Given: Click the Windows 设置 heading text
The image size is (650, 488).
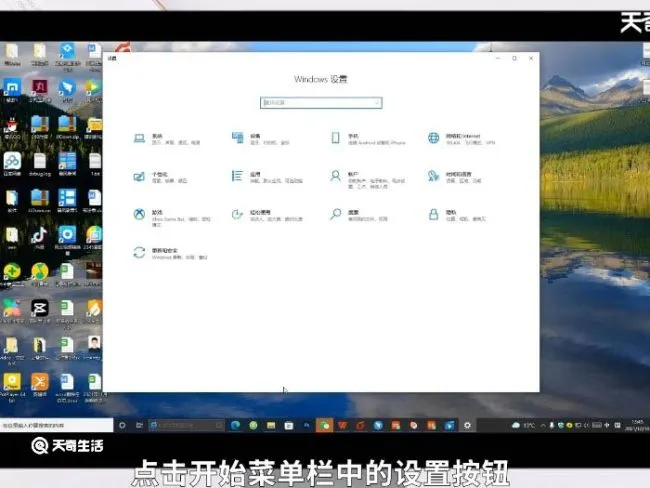Looking at the screenshot, I should click(x=320, y=79).
